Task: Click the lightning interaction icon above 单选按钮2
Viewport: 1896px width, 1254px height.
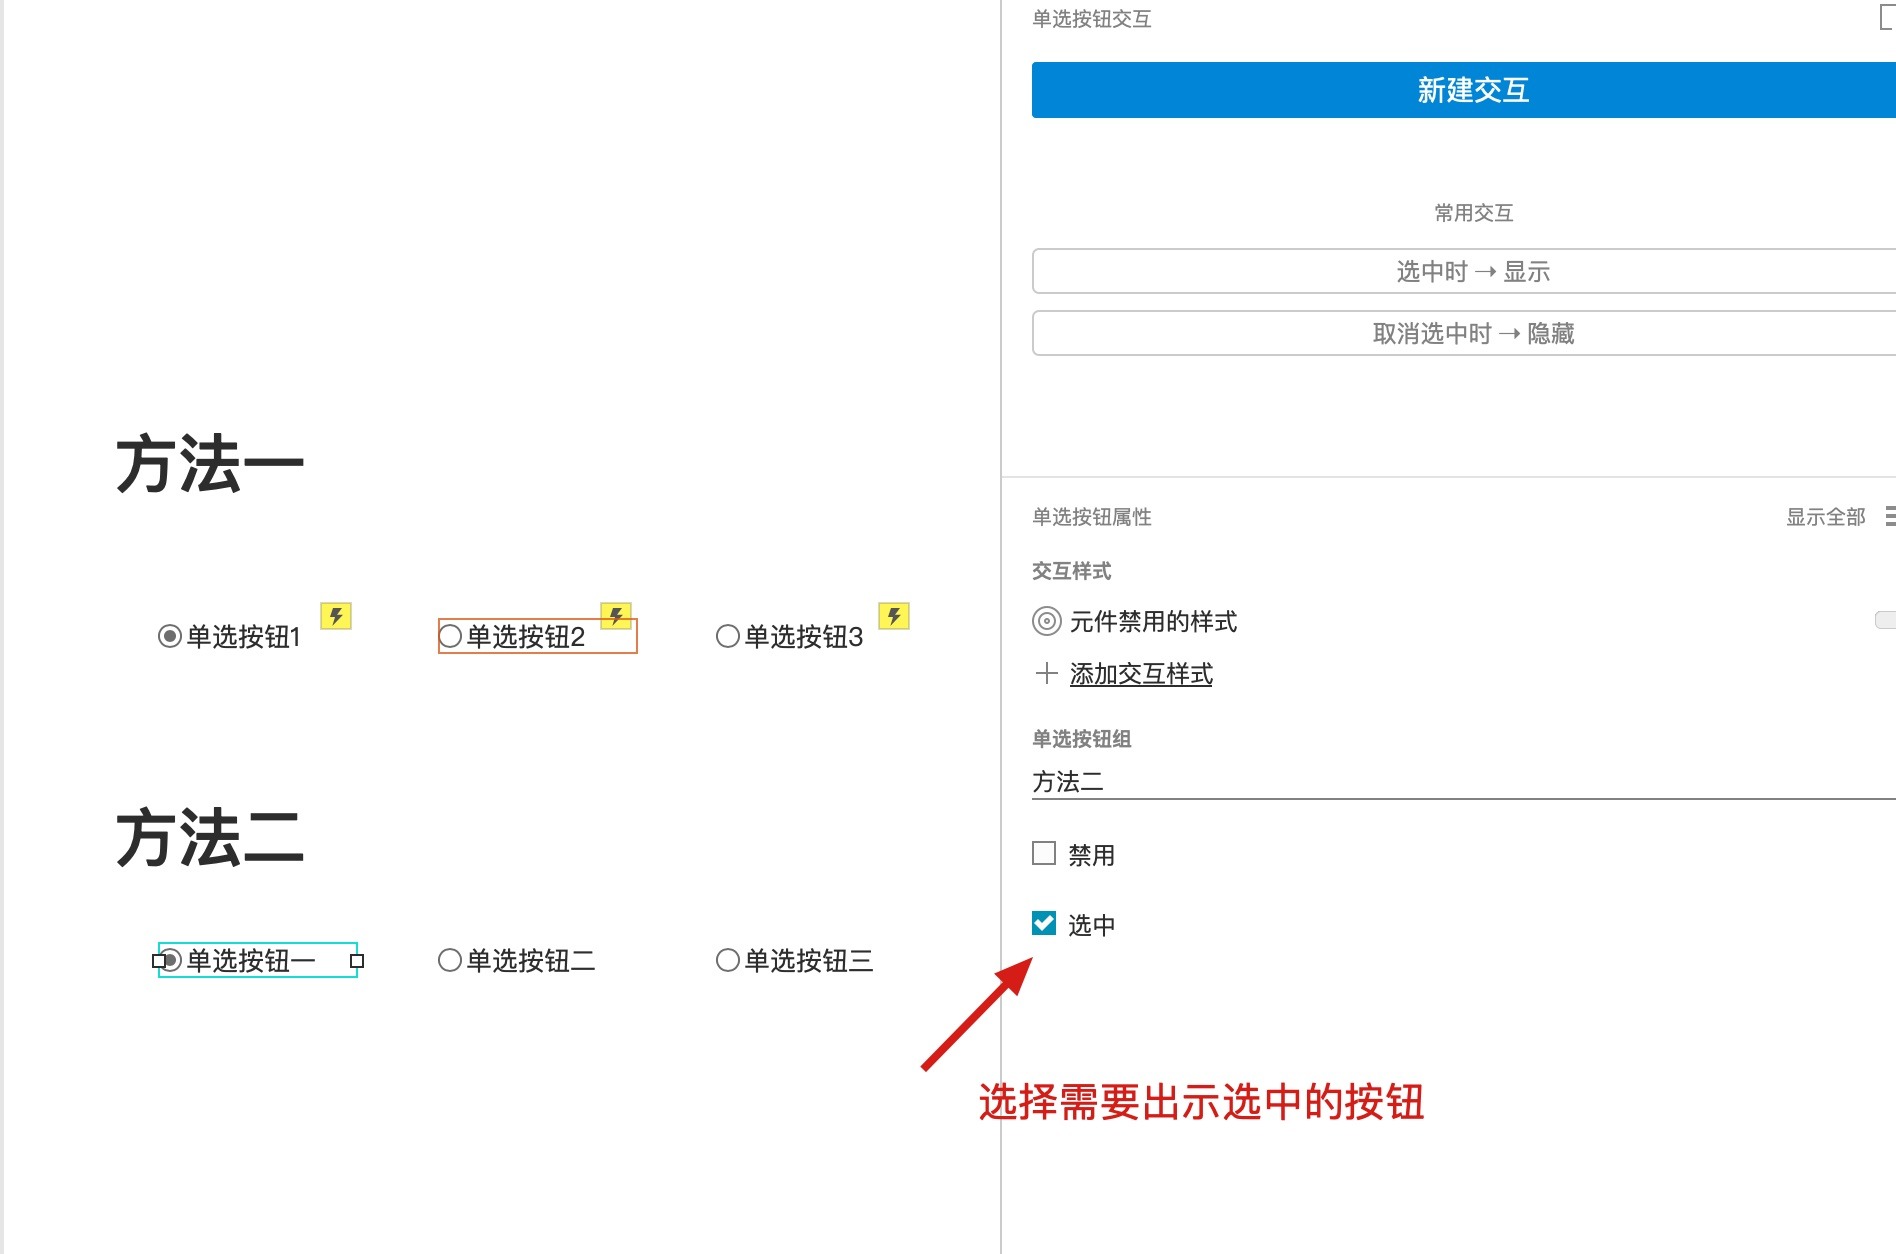Action: pyautogui.click(x=616, y=617)
